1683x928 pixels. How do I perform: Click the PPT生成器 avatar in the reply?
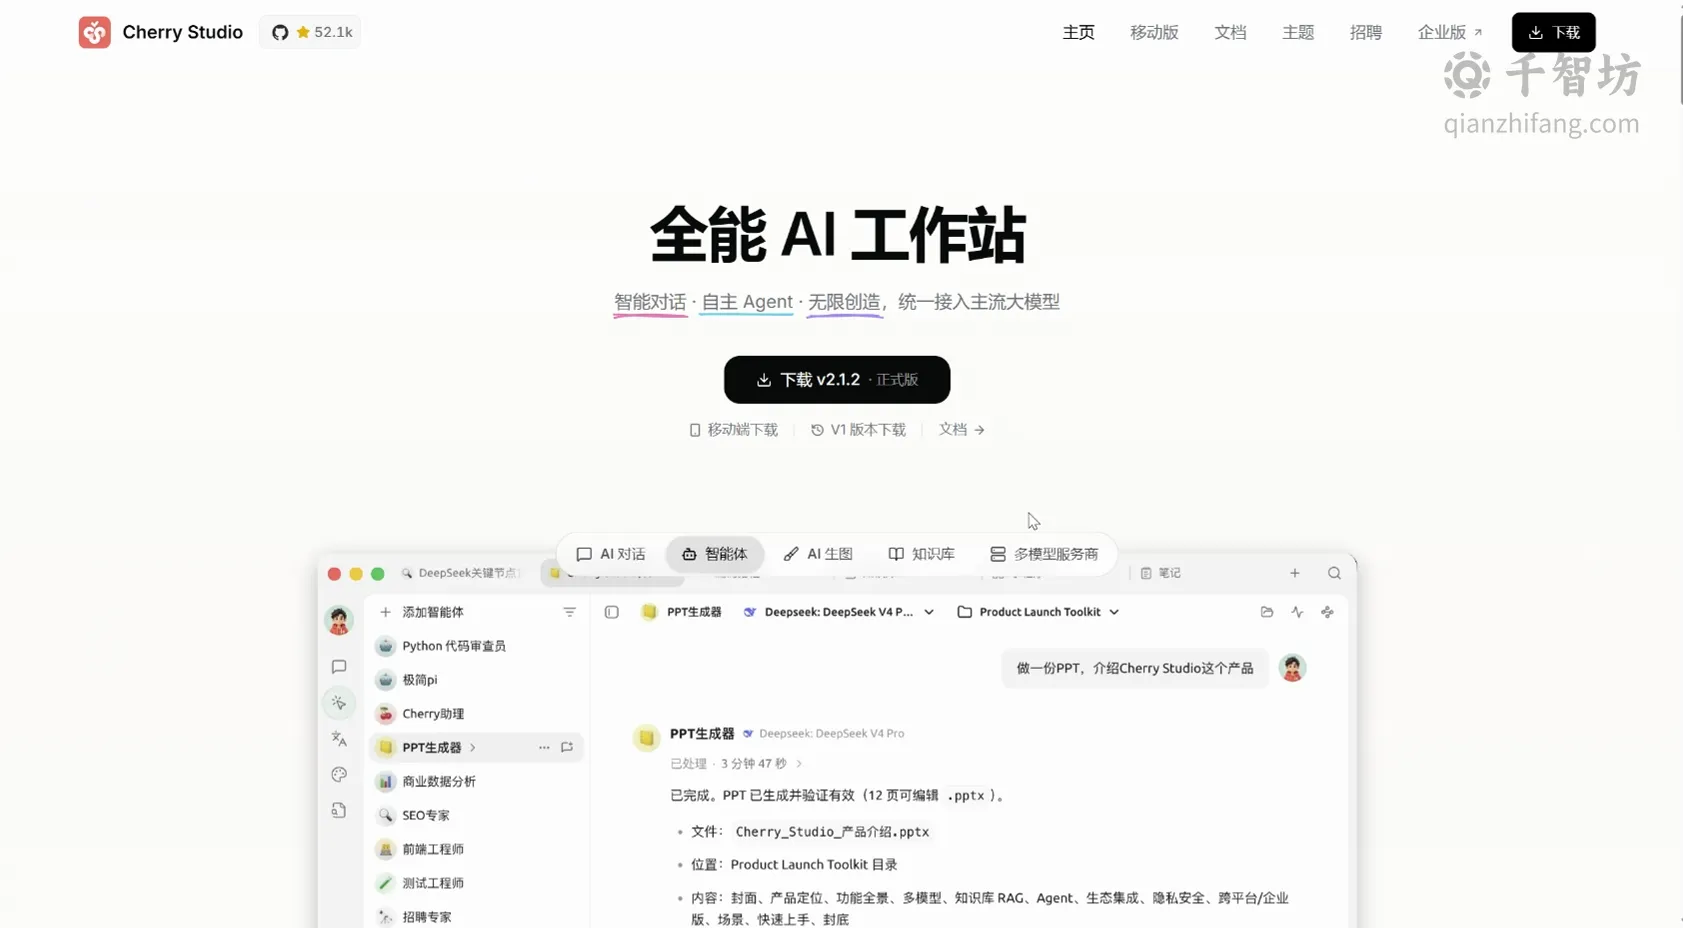coord(647,738)
